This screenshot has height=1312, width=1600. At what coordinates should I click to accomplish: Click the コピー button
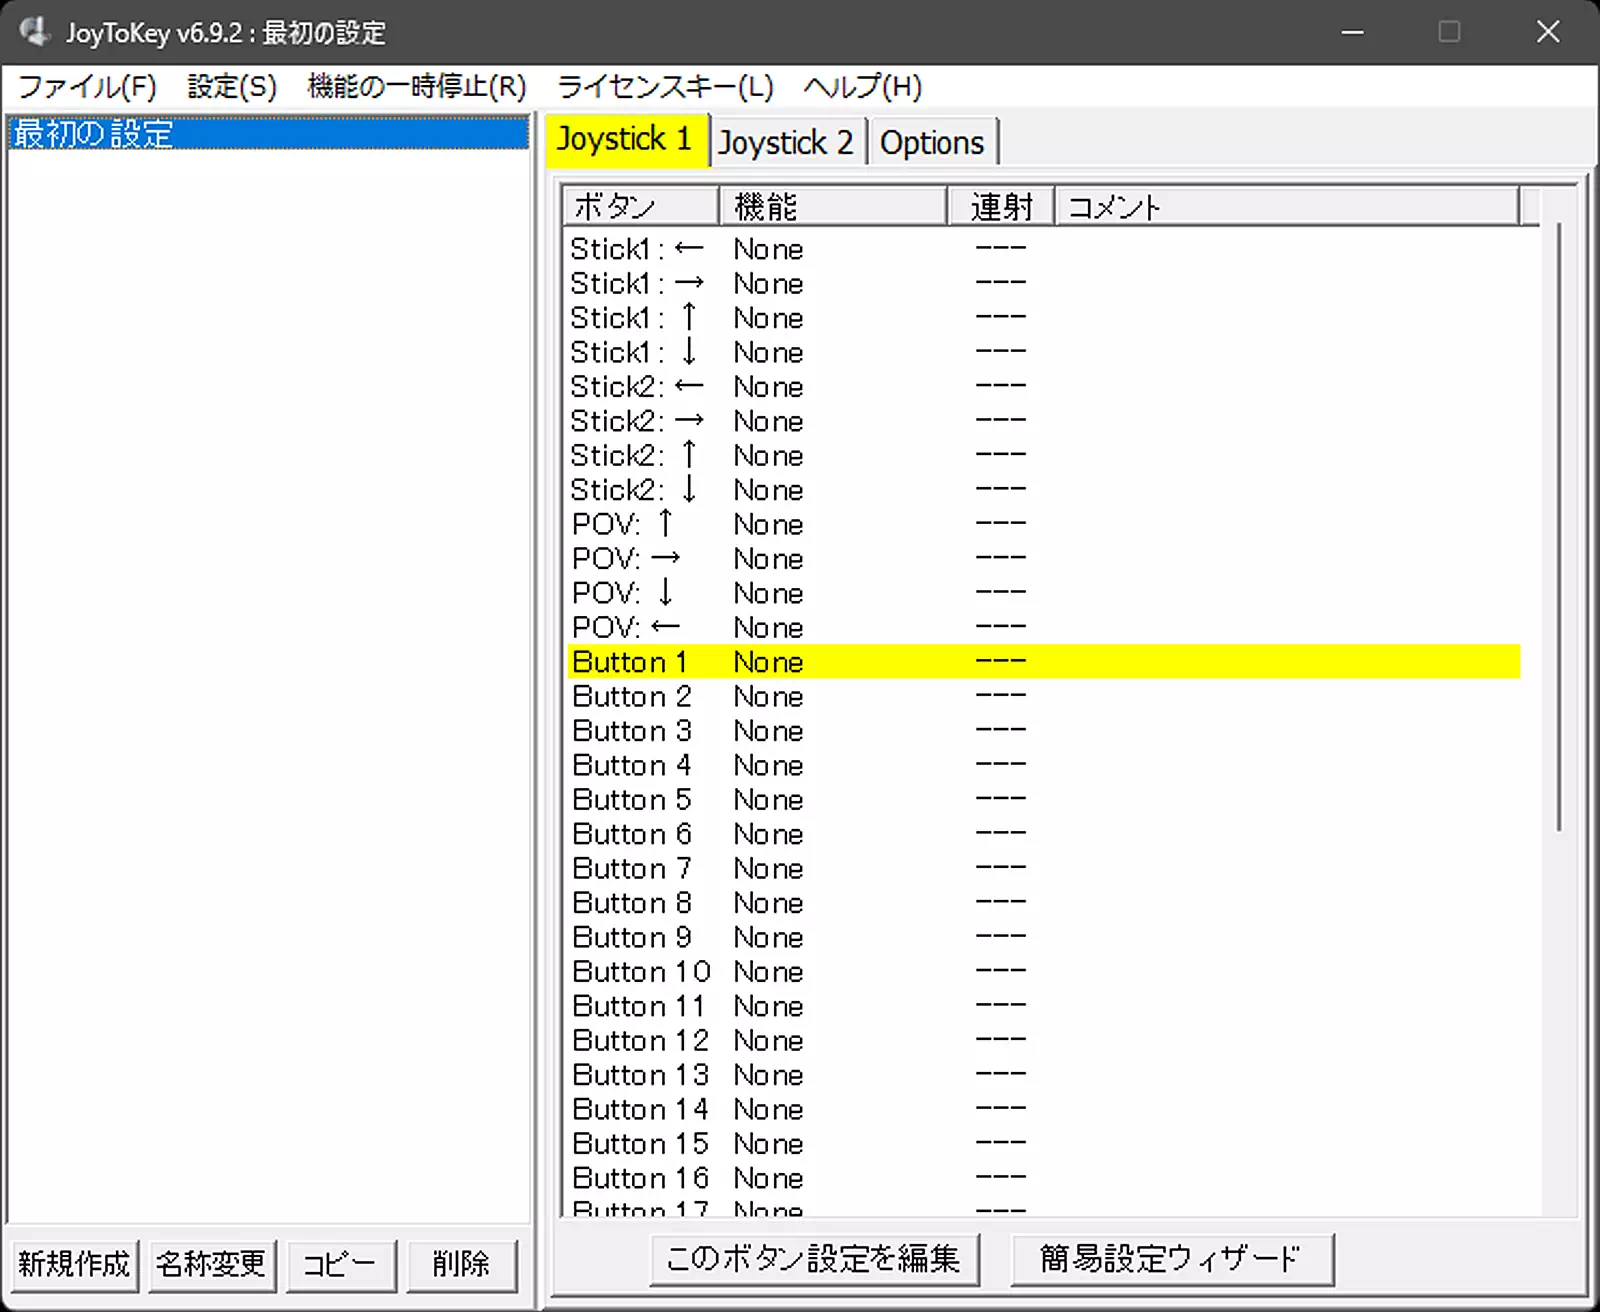[x=340, y=1265]
